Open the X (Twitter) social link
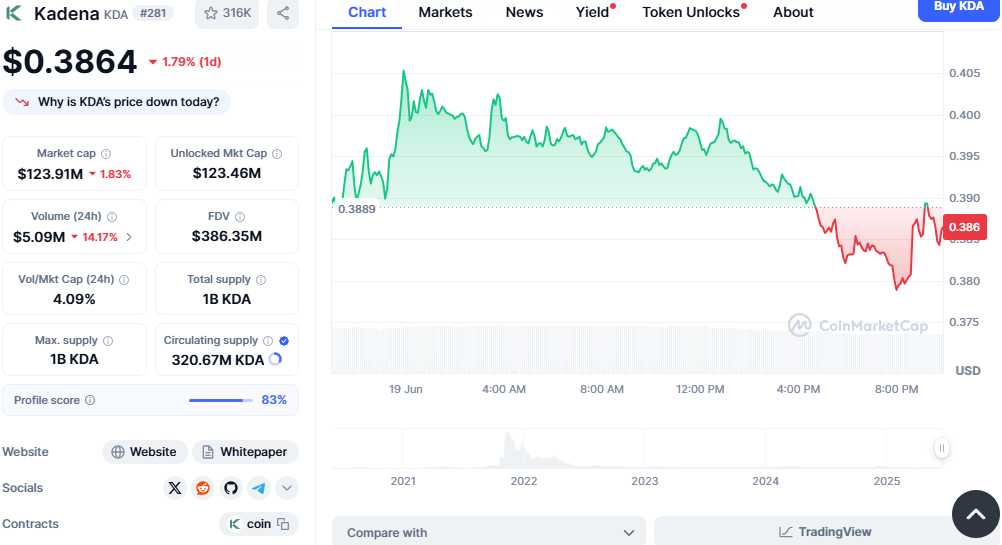 coord(174,488)
